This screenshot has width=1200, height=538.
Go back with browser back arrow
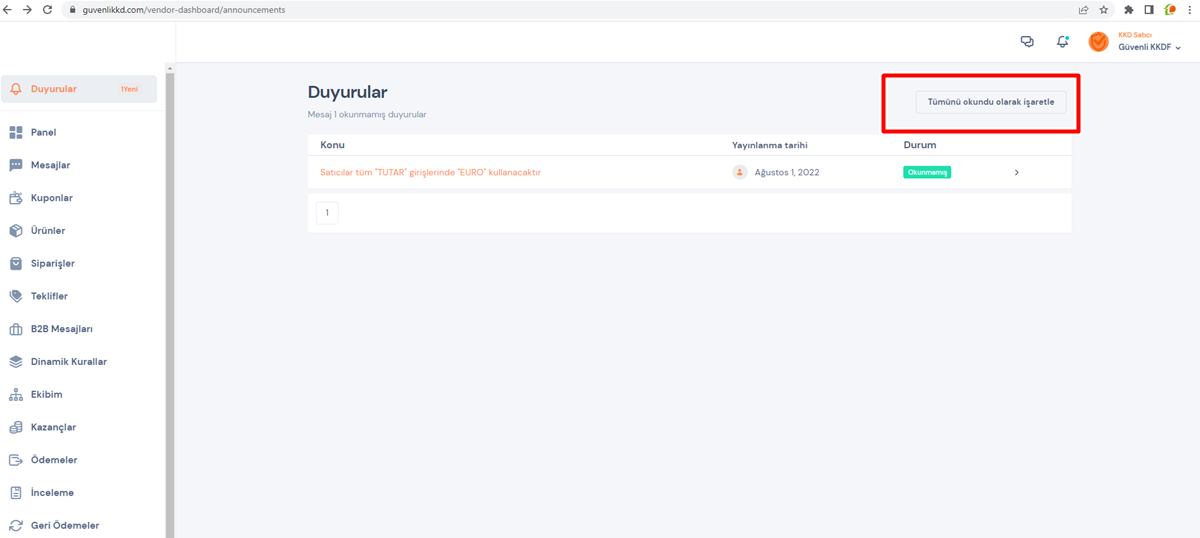(x=9, y=10)
